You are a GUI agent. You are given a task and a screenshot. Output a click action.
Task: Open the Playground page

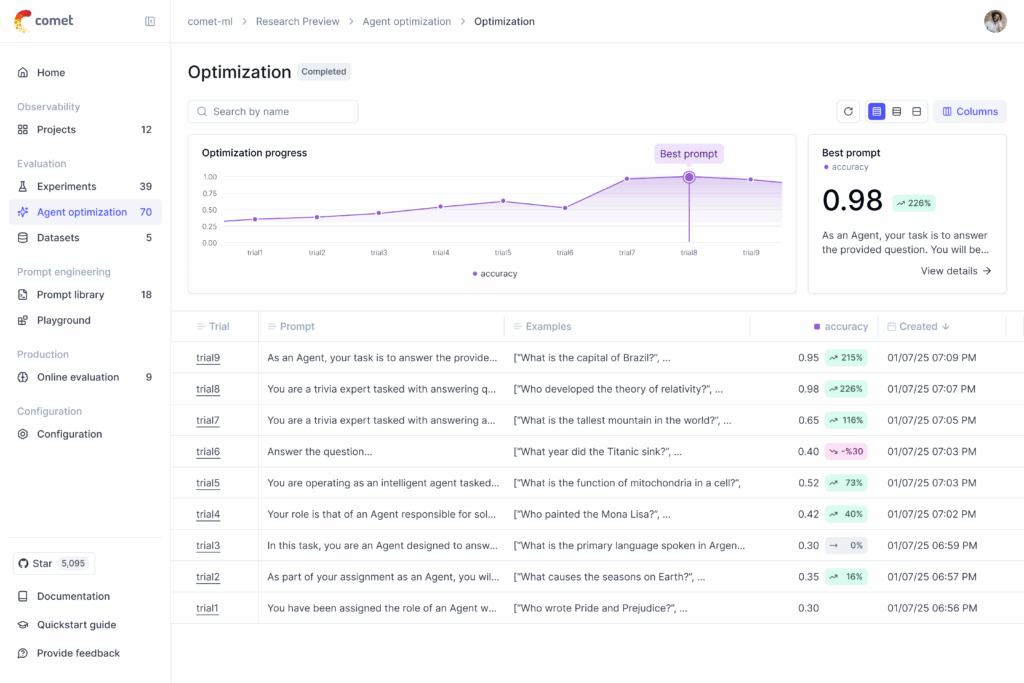point(63,321)
